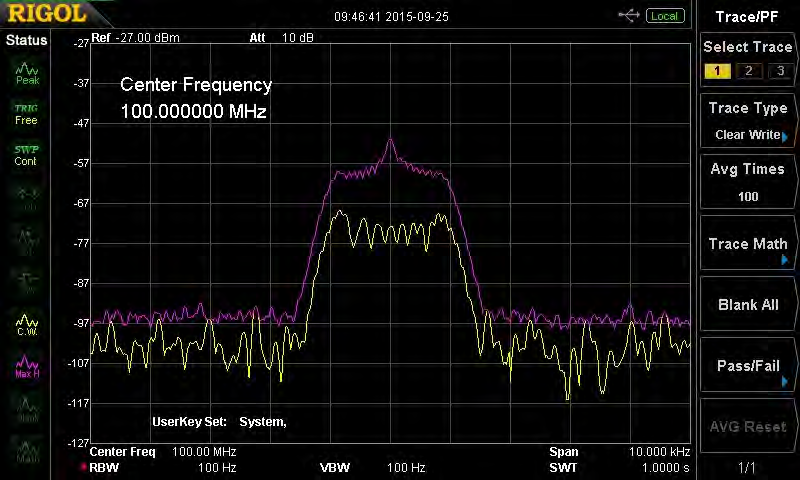Click the RIGOL logo

(47, 14)
